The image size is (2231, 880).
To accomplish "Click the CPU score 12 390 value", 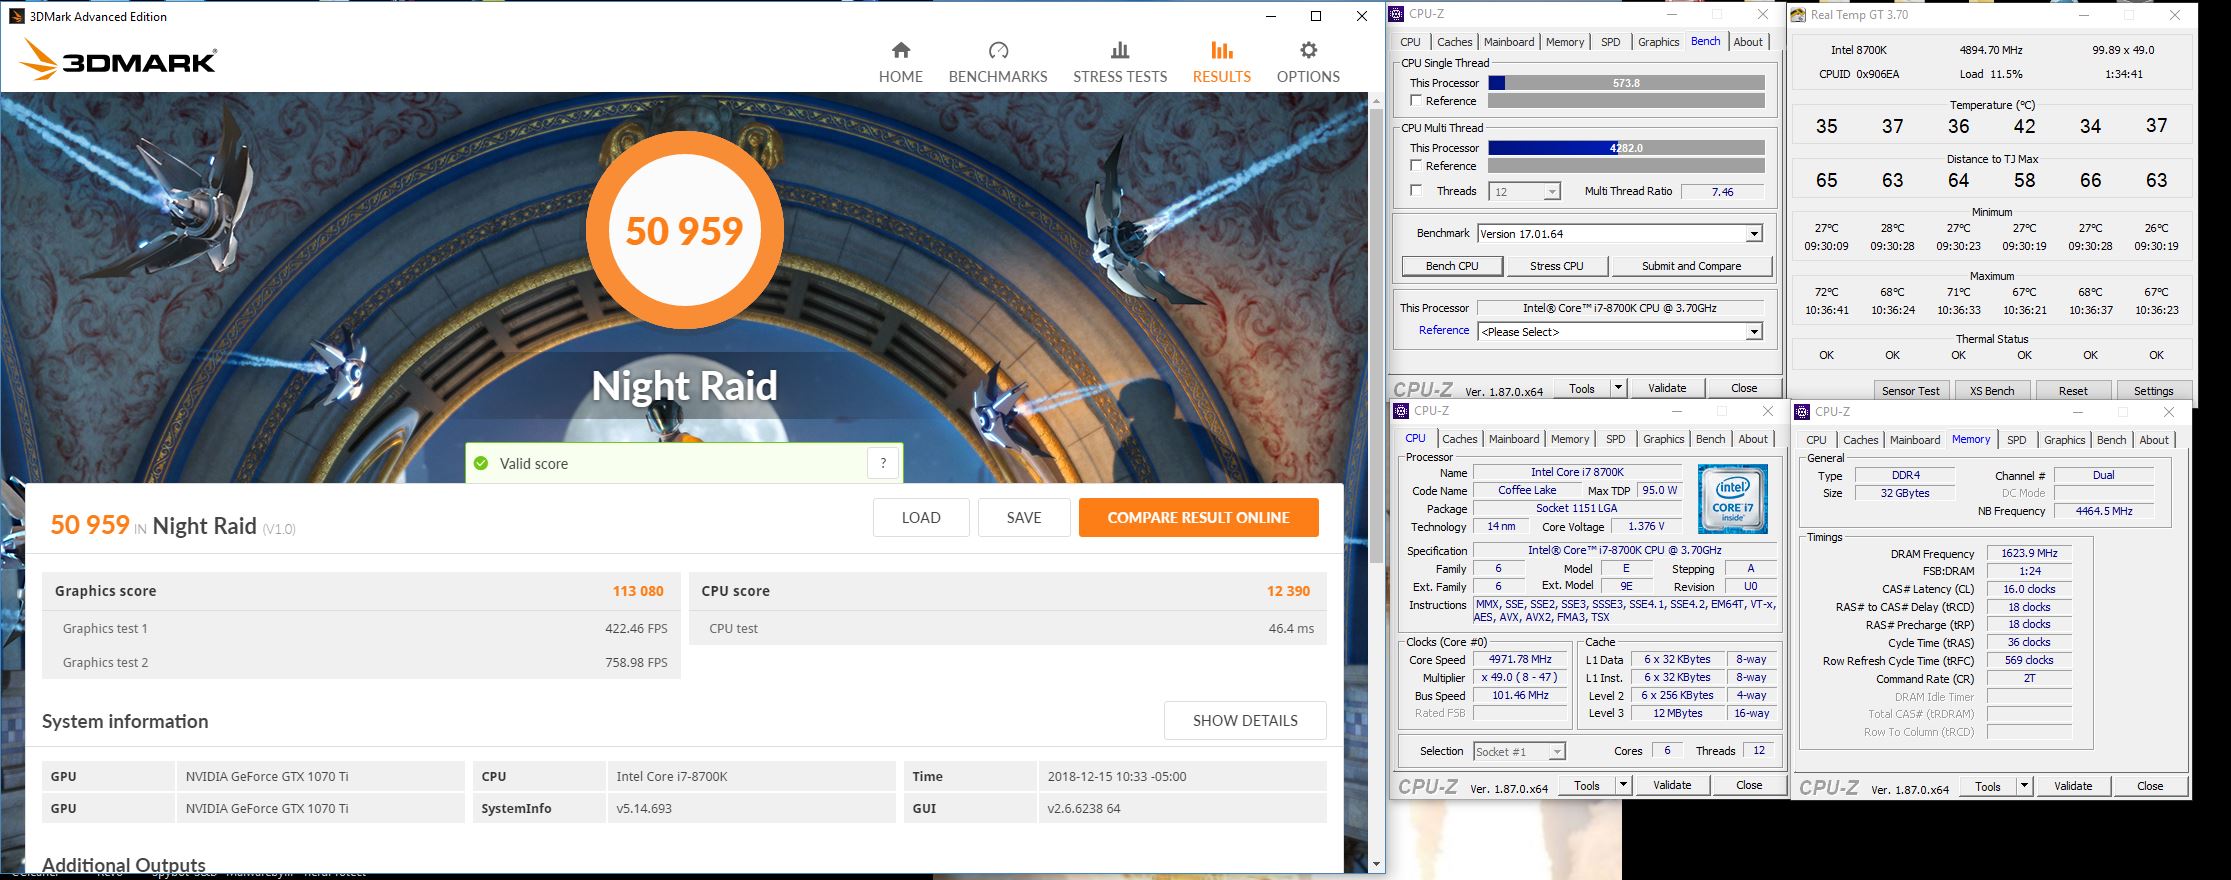I will (1288, 591).
